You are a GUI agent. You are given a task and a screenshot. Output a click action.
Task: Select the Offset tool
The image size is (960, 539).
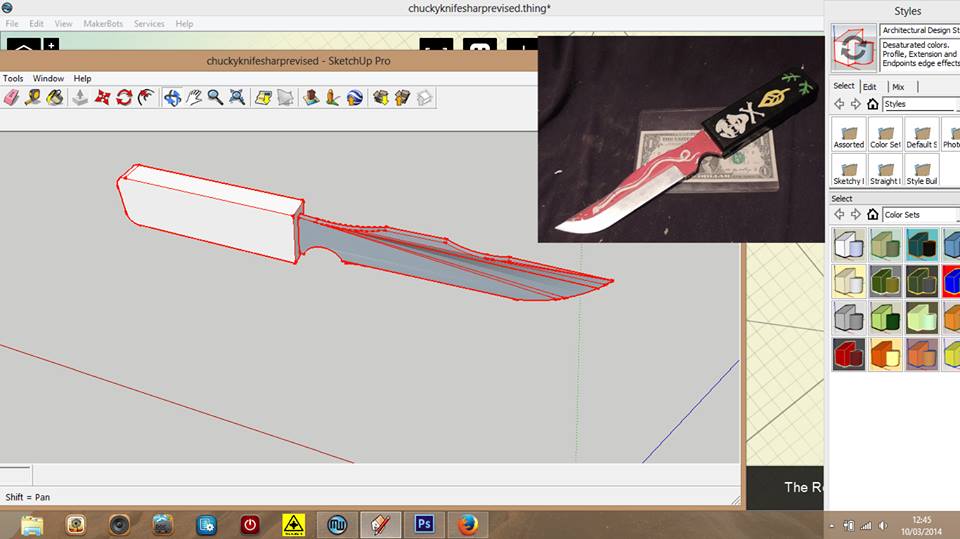coord(146,97)
